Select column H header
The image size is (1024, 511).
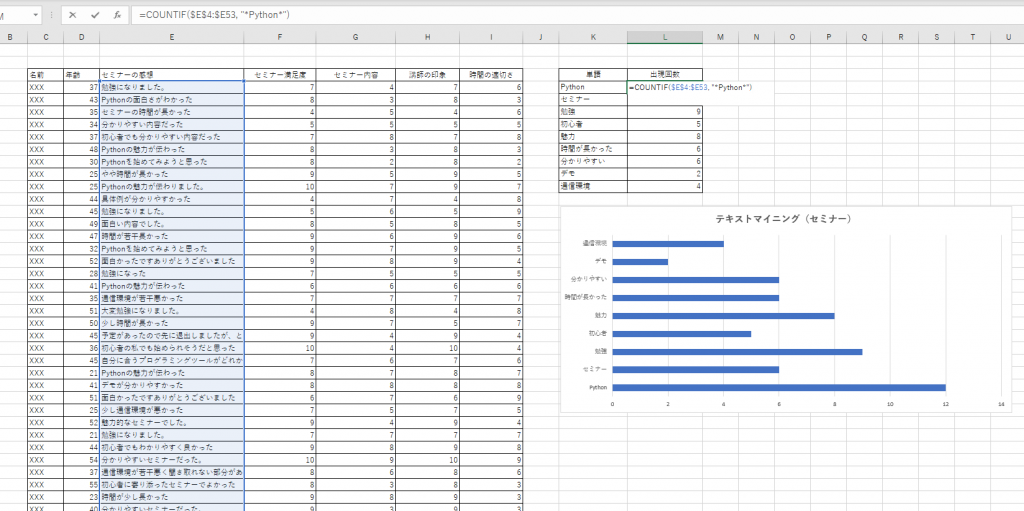(427, 37)
